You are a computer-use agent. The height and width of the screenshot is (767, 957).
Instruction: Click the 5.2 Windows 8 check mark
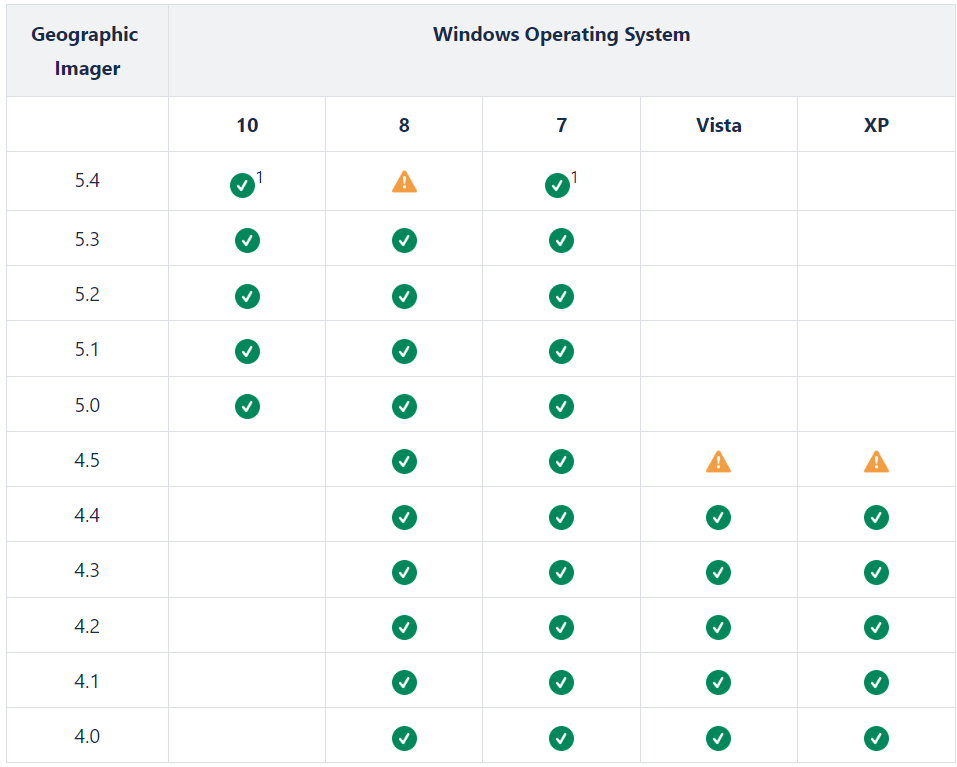coord(404,297)
